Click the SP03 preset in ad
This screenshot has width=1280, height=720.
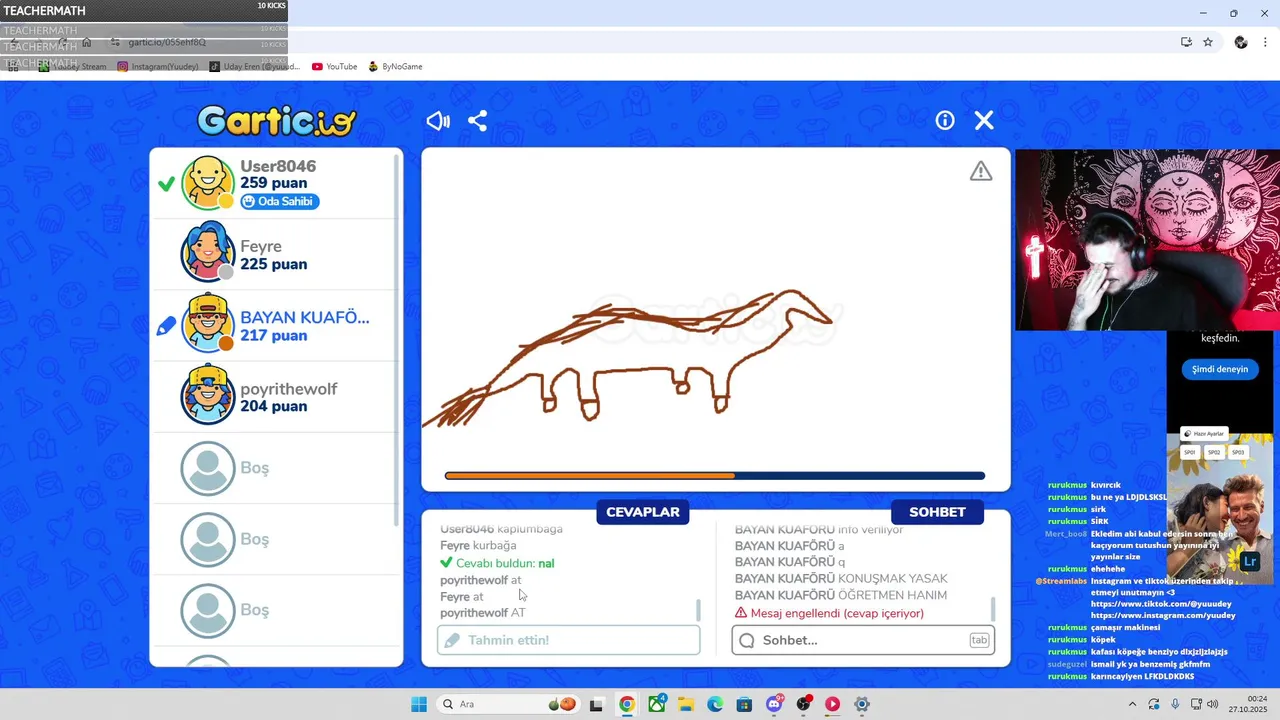(x=1238, y=452)
